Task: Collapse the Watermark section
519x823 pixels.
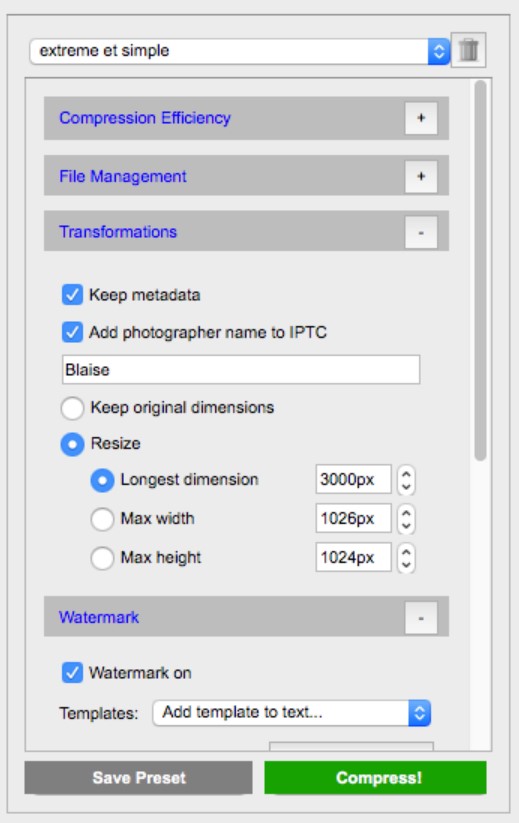Action: (421, 618)
